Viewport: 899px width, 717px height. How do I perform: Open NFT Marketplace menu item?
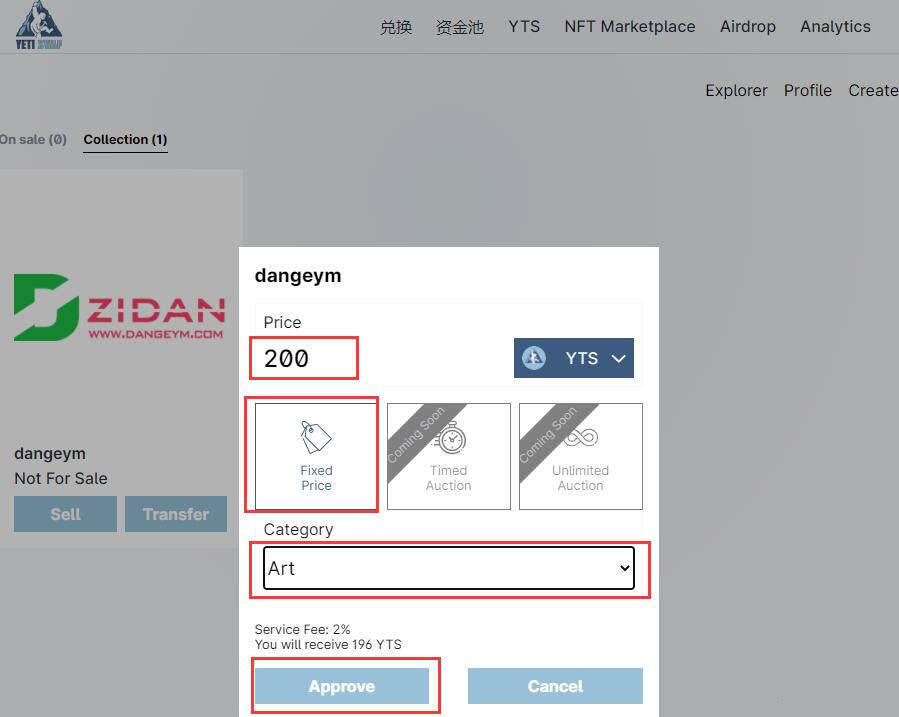(x=630, y=26)
